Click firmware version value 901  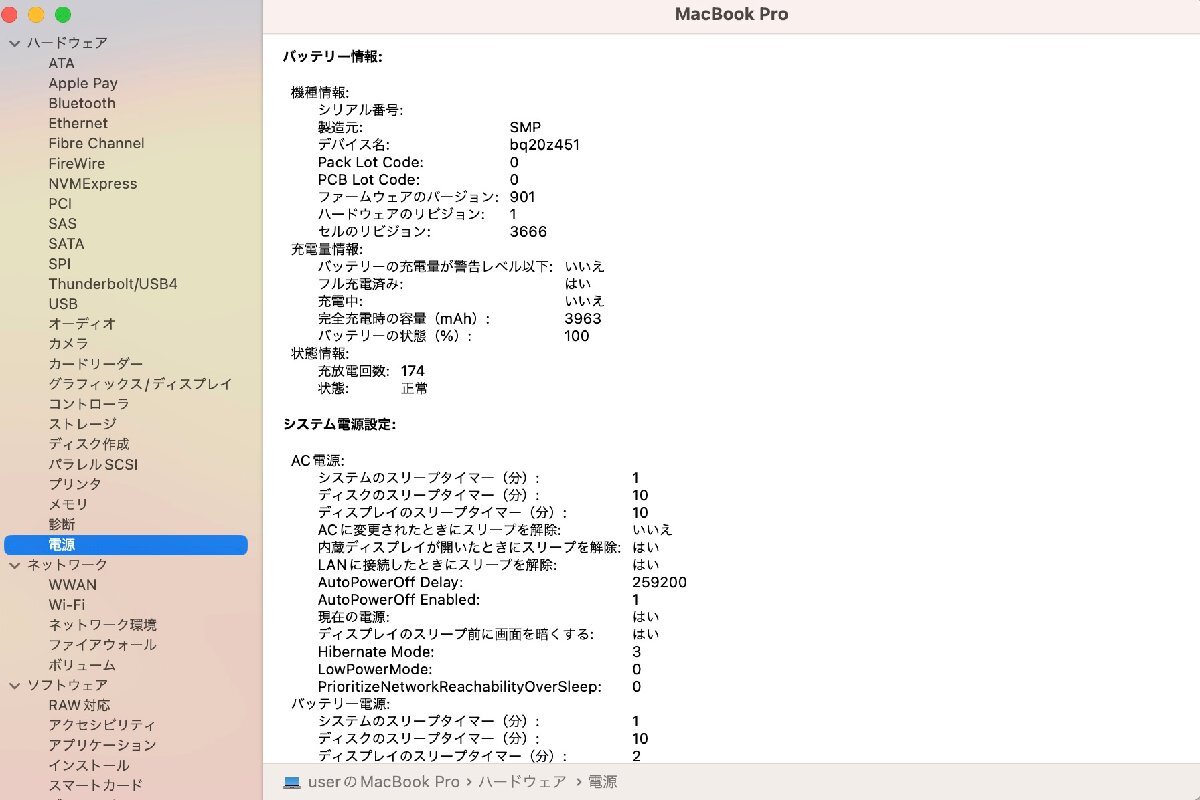(522, 197)
